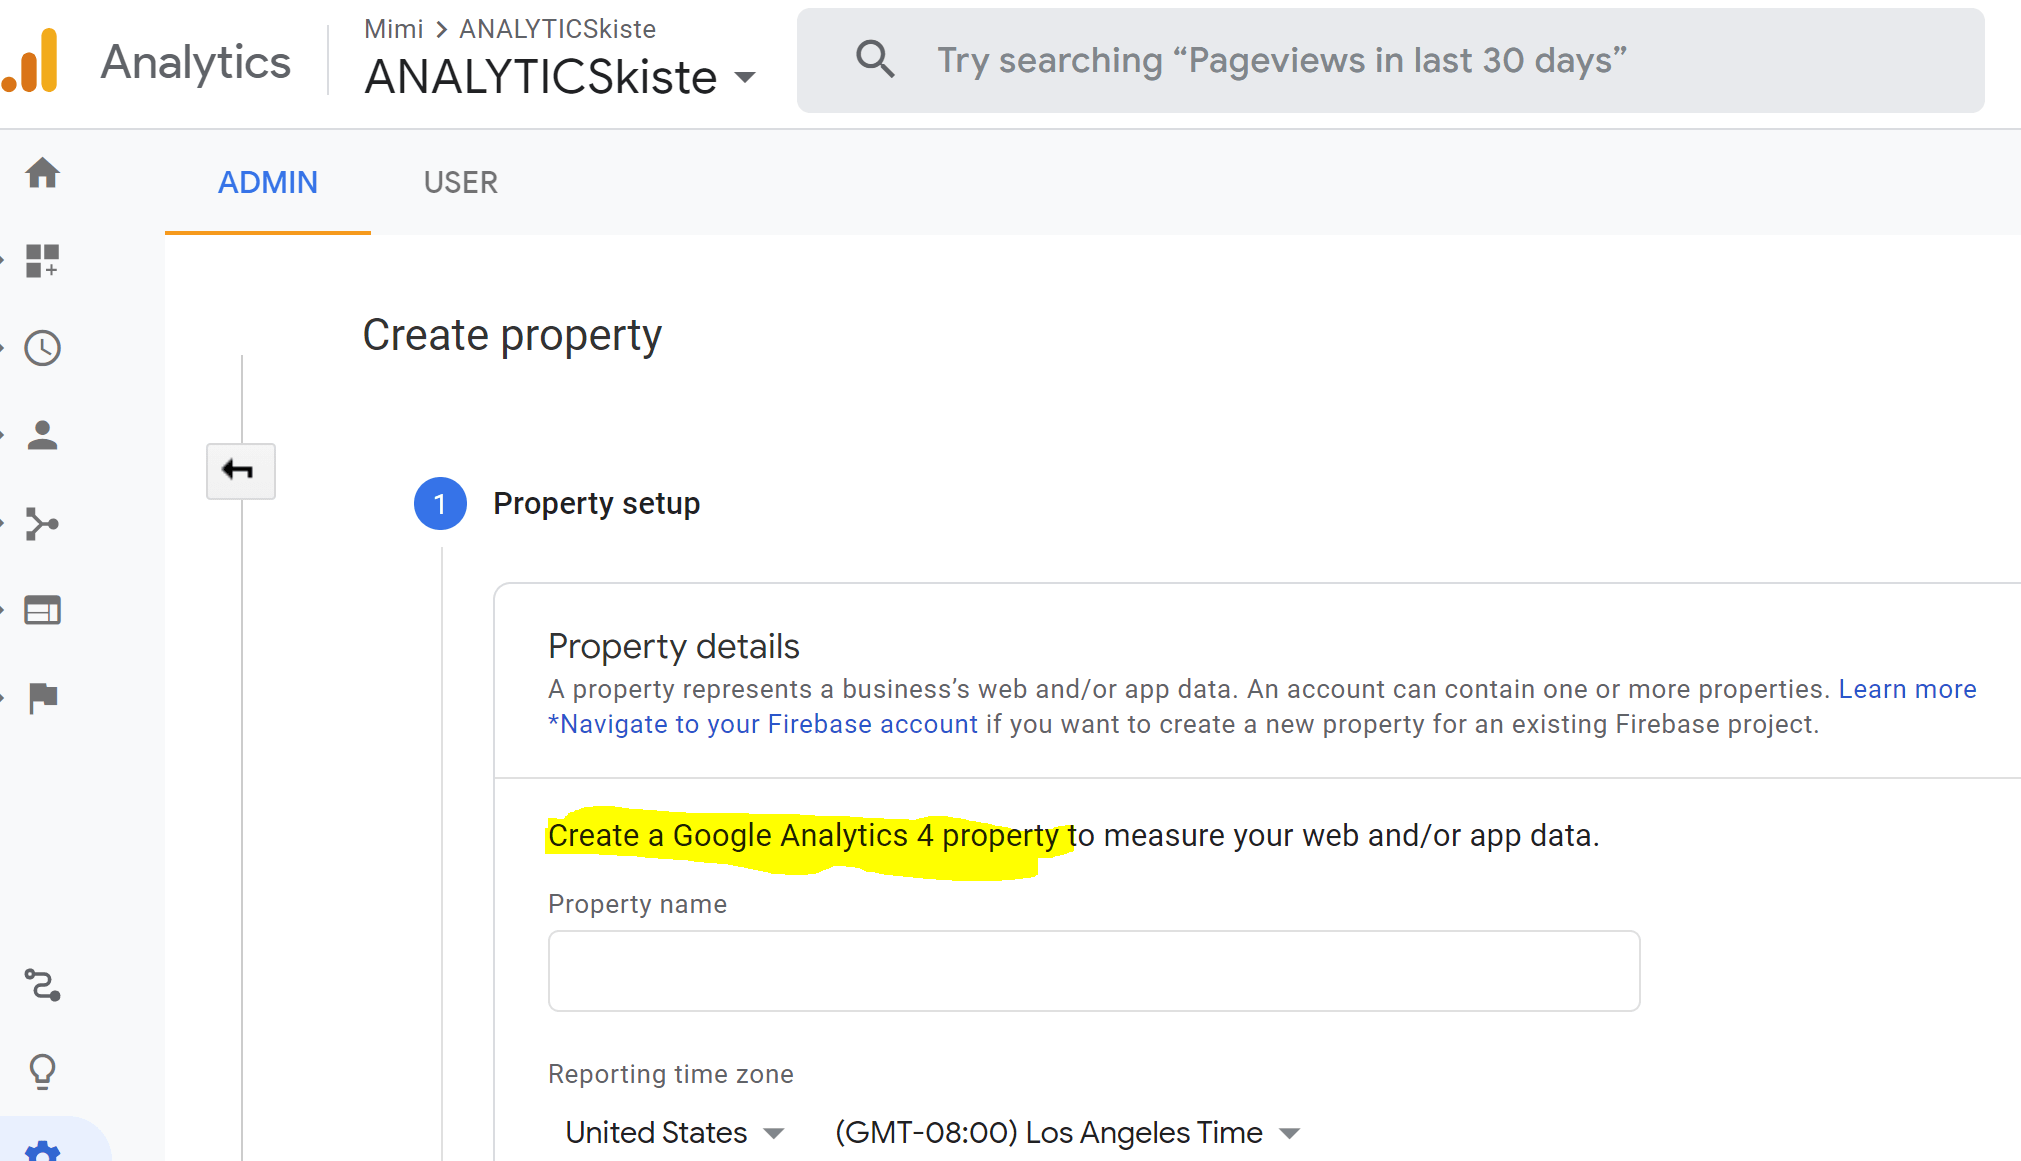Click the Home icon in sidebar
Image resolution: width=2021 pixels, height=1161 pixels.
[x=42, y=173]
